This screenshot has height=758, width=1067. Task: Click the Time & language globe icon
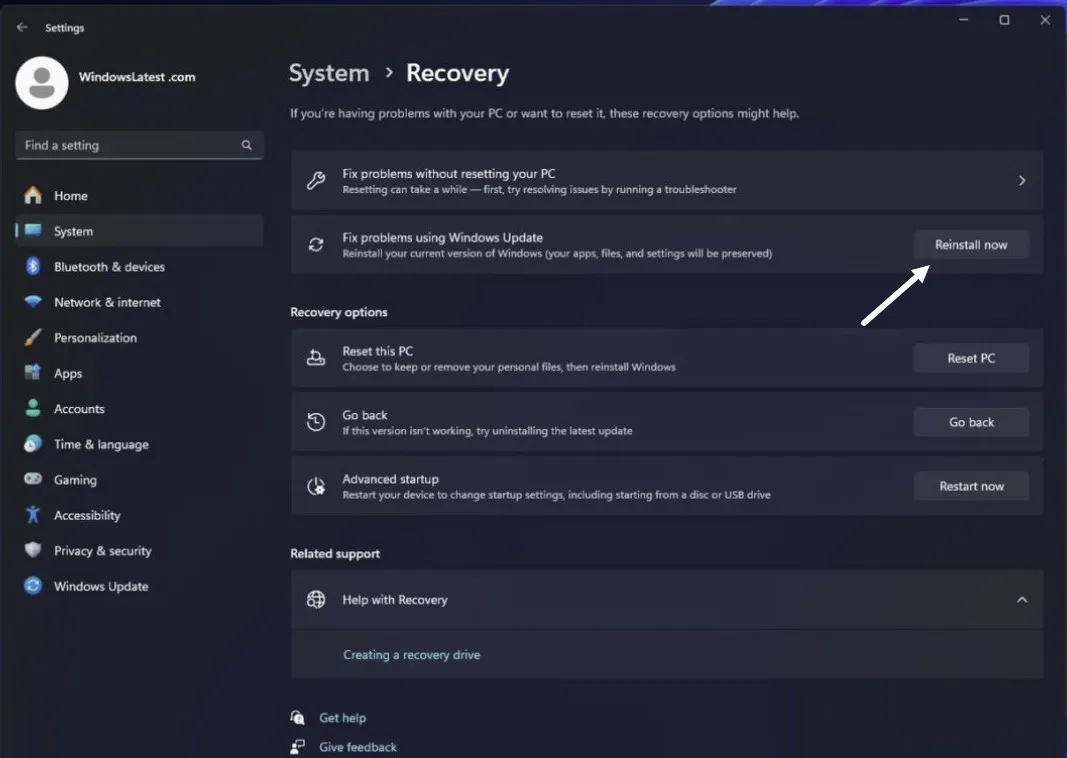33,444
